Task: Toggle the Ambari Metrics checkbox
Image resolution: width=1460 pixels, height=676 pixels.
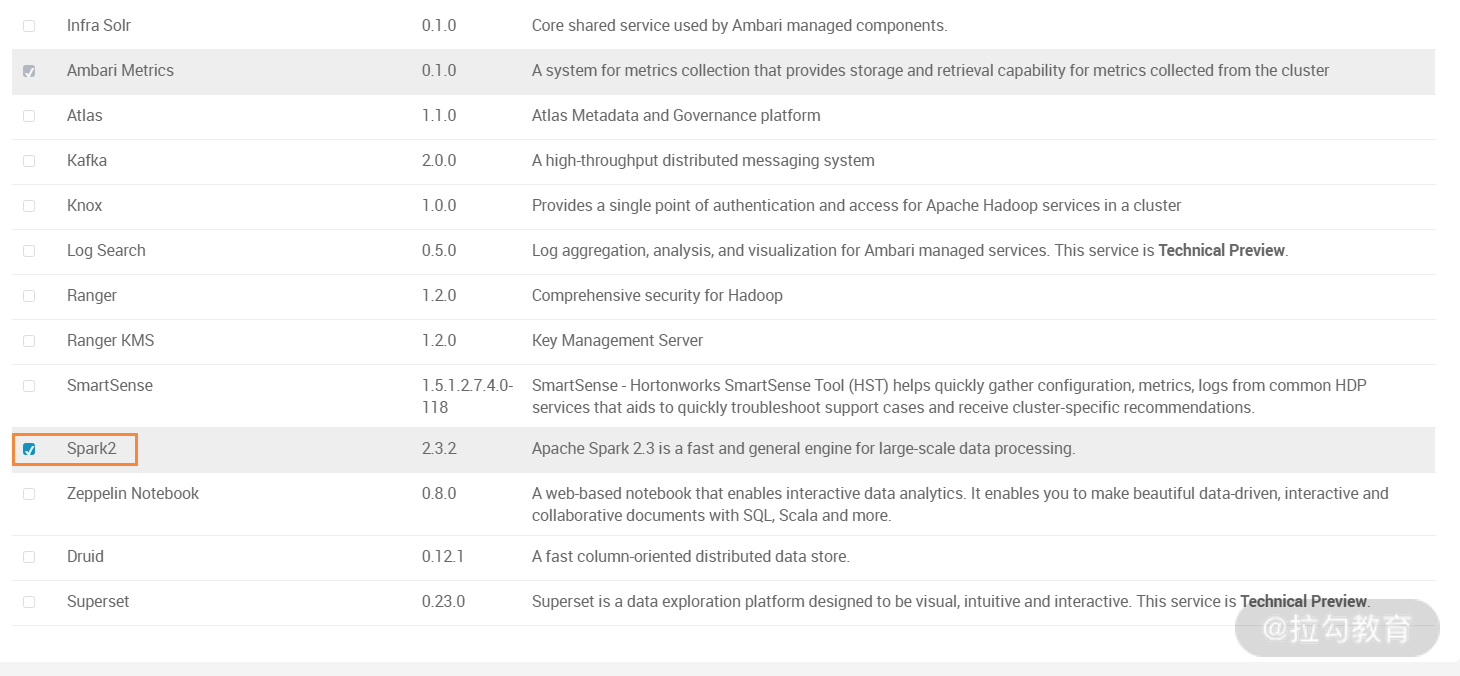Action: [x=29, y=71]
